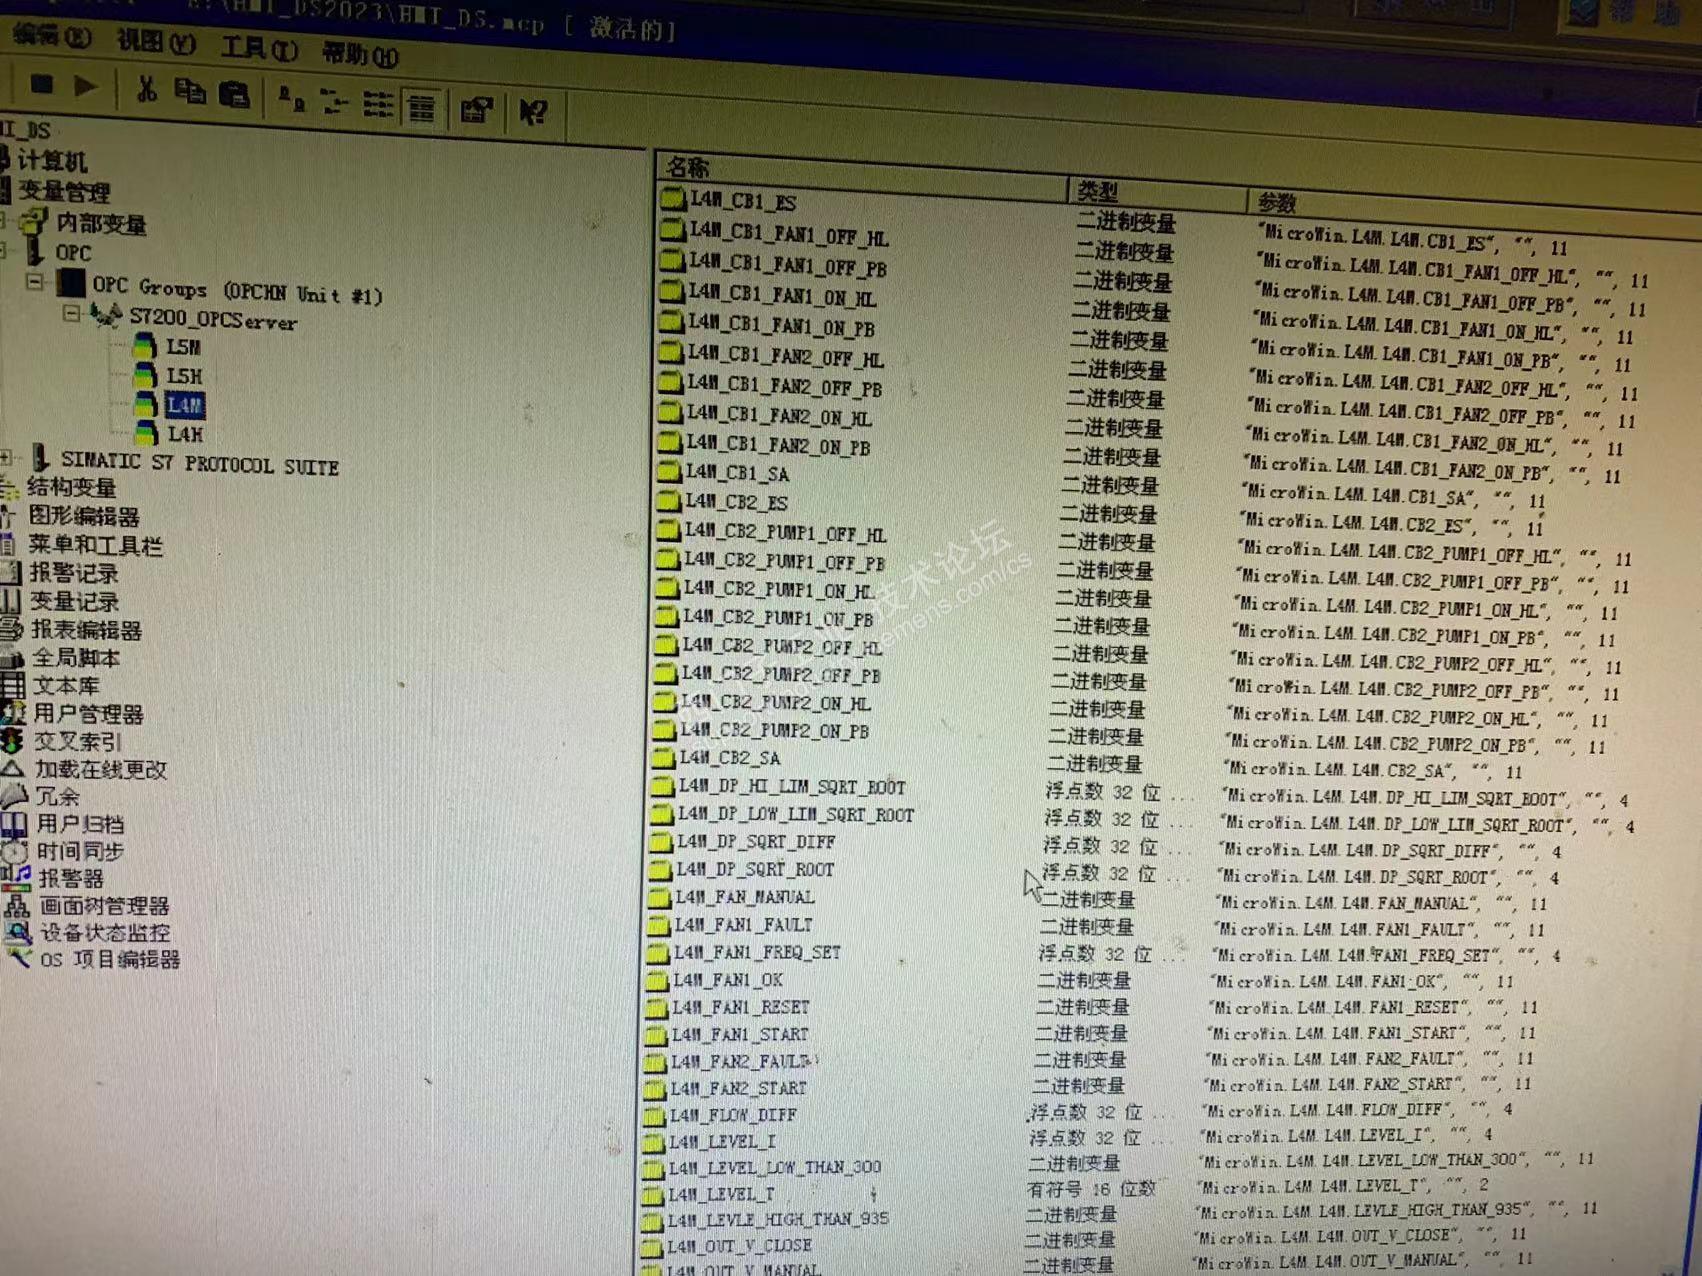Screen dimensions: 1702x1276
Task: Select 变量管理 in the project tree
Action: pyautogui.click(x=64, y=191)
